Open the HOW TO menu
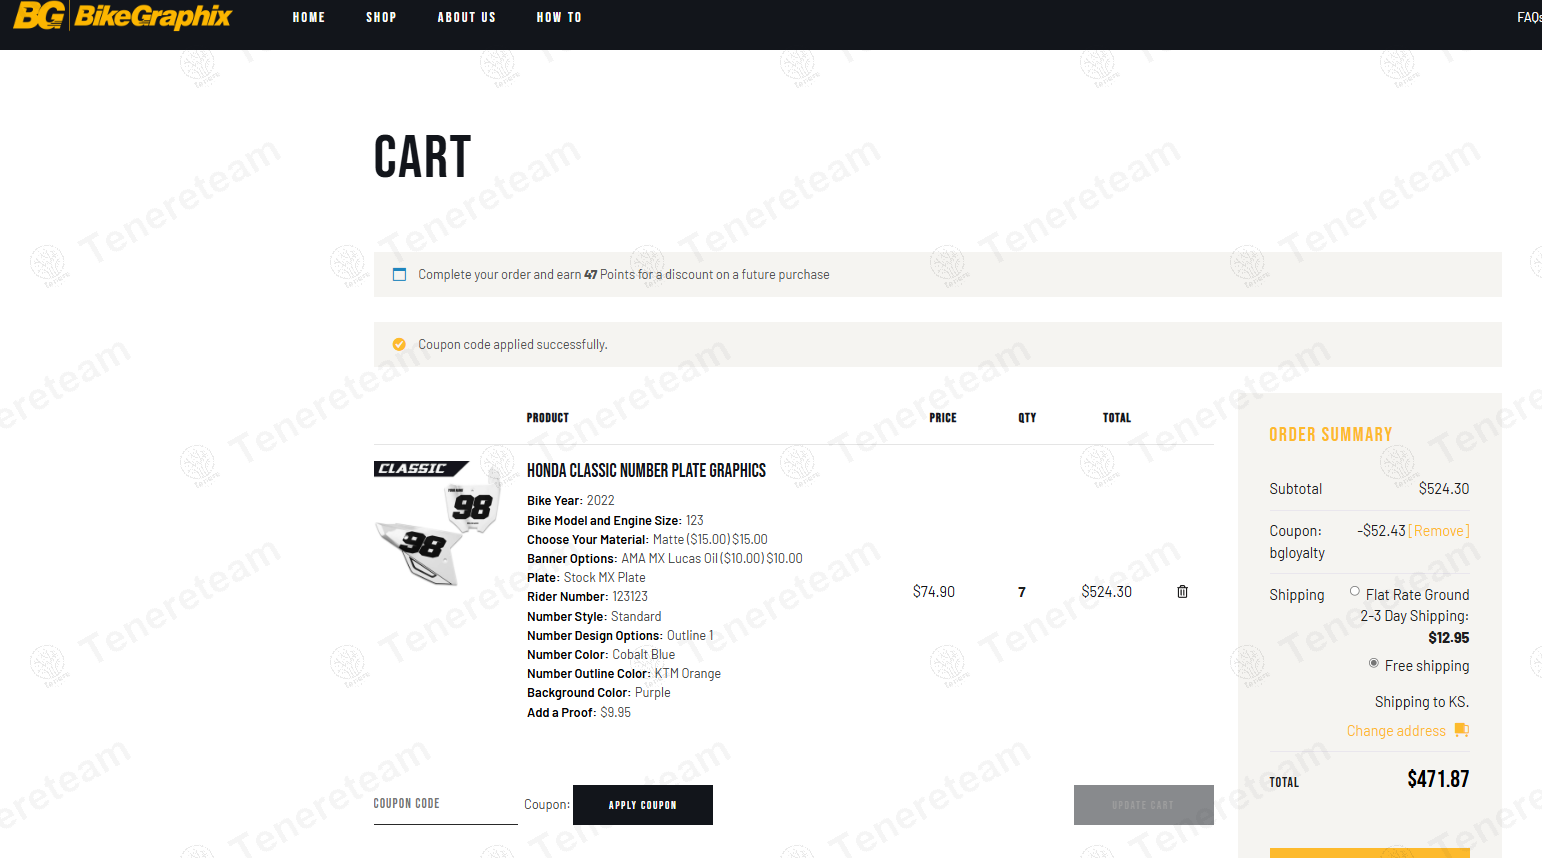This screenshot has width=1542, height=858. tap(559, 18)
